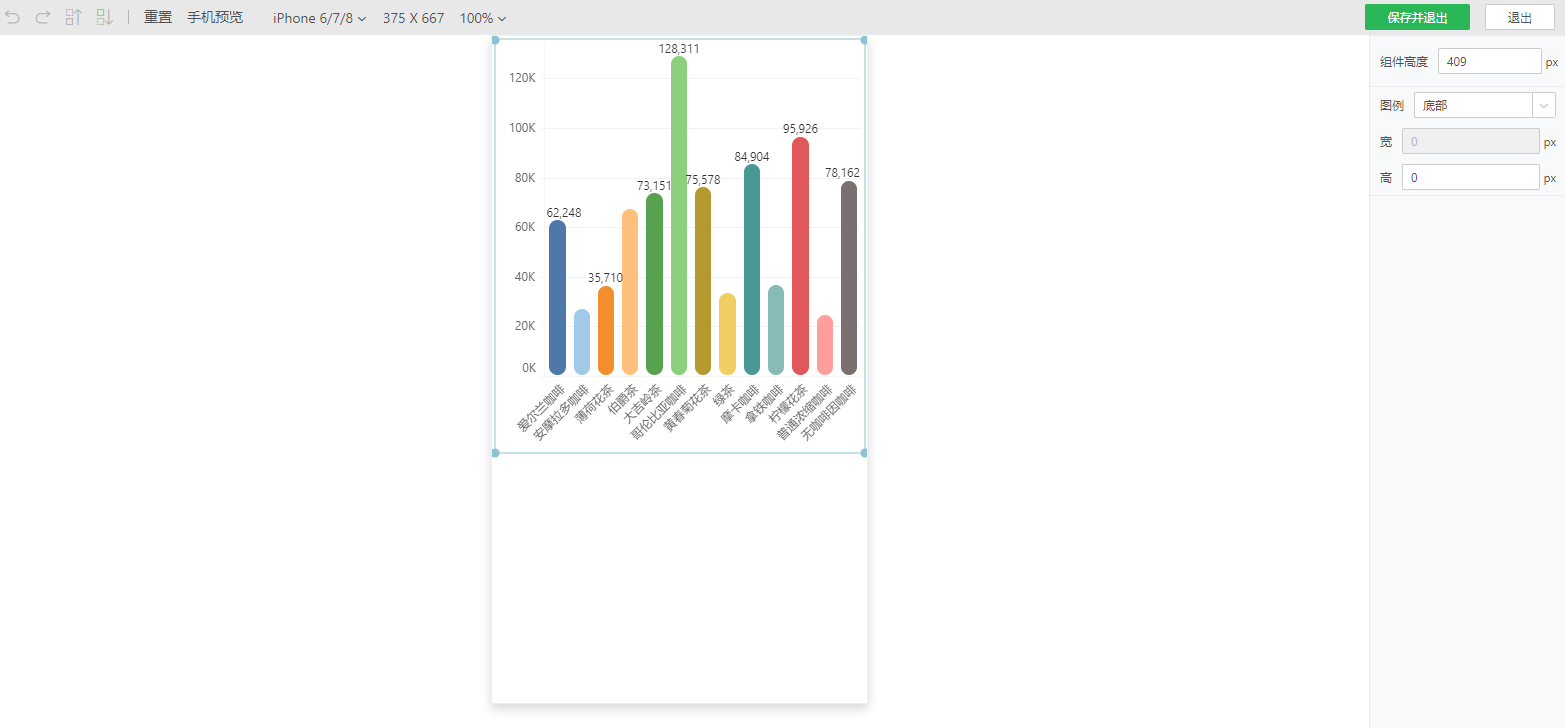Click the 375 X 667 resolution text
Screen dimensions: 1565x728
[413, 18]
